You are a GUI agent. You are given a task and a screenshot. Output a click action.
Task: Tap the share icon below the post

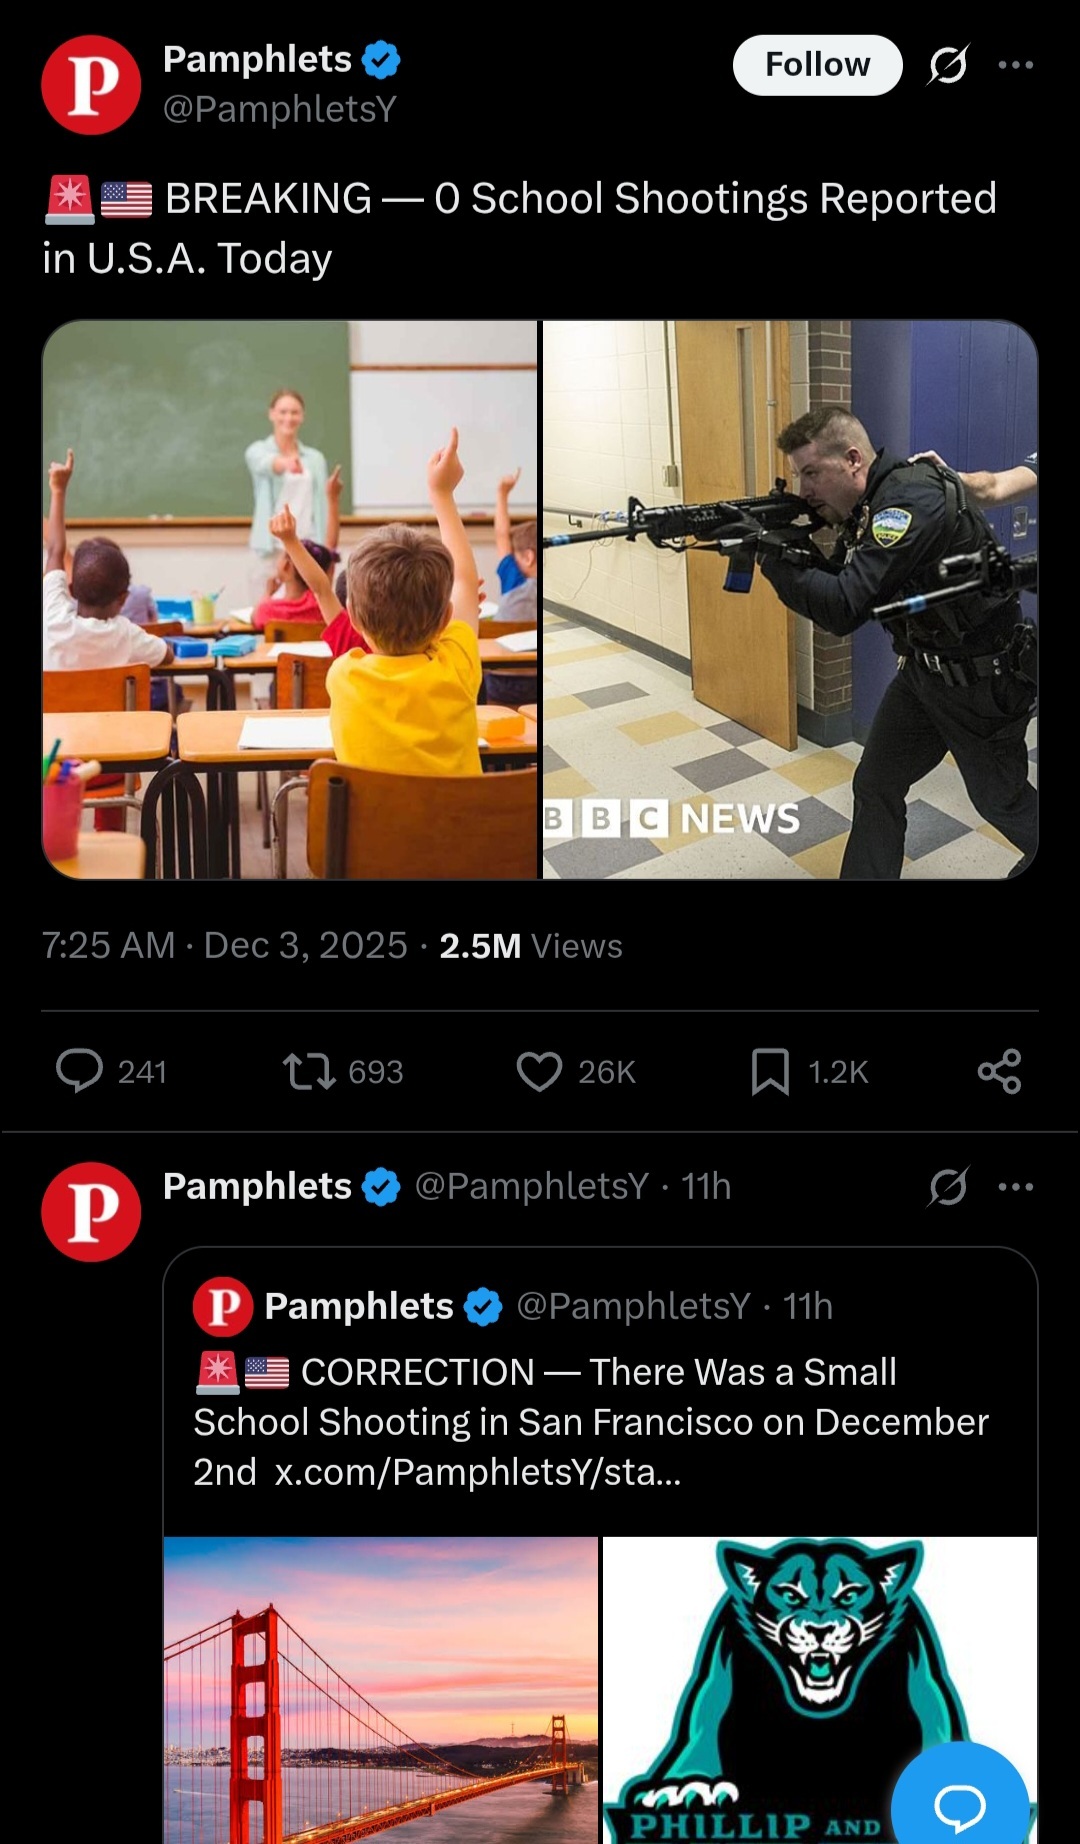pyautogui.click(x=999, y=1071)
